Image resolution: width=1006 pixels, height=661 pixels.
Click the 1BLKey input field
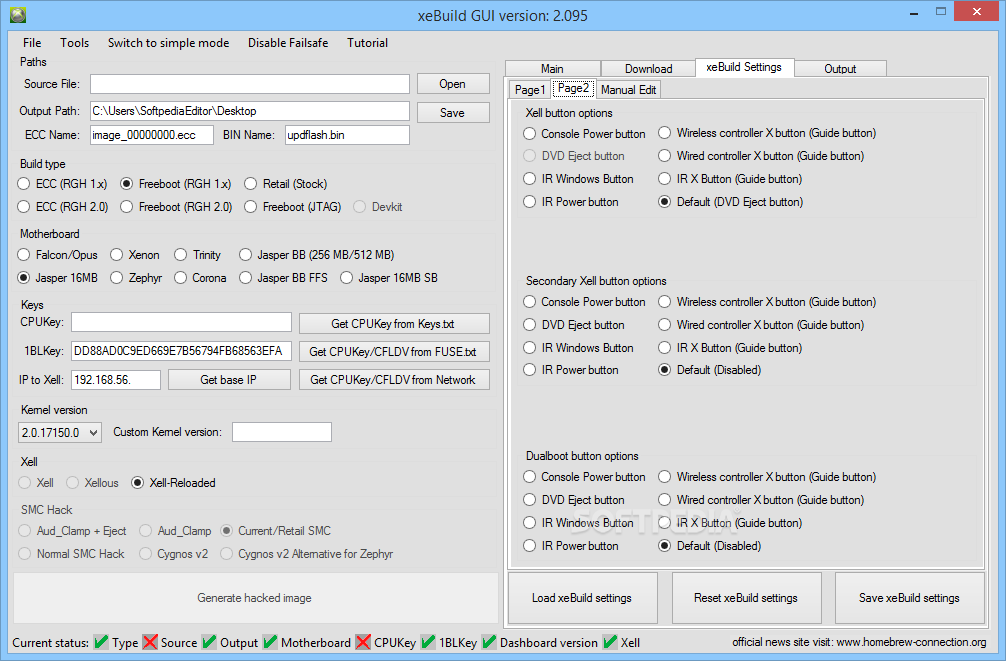coord(182,351)
